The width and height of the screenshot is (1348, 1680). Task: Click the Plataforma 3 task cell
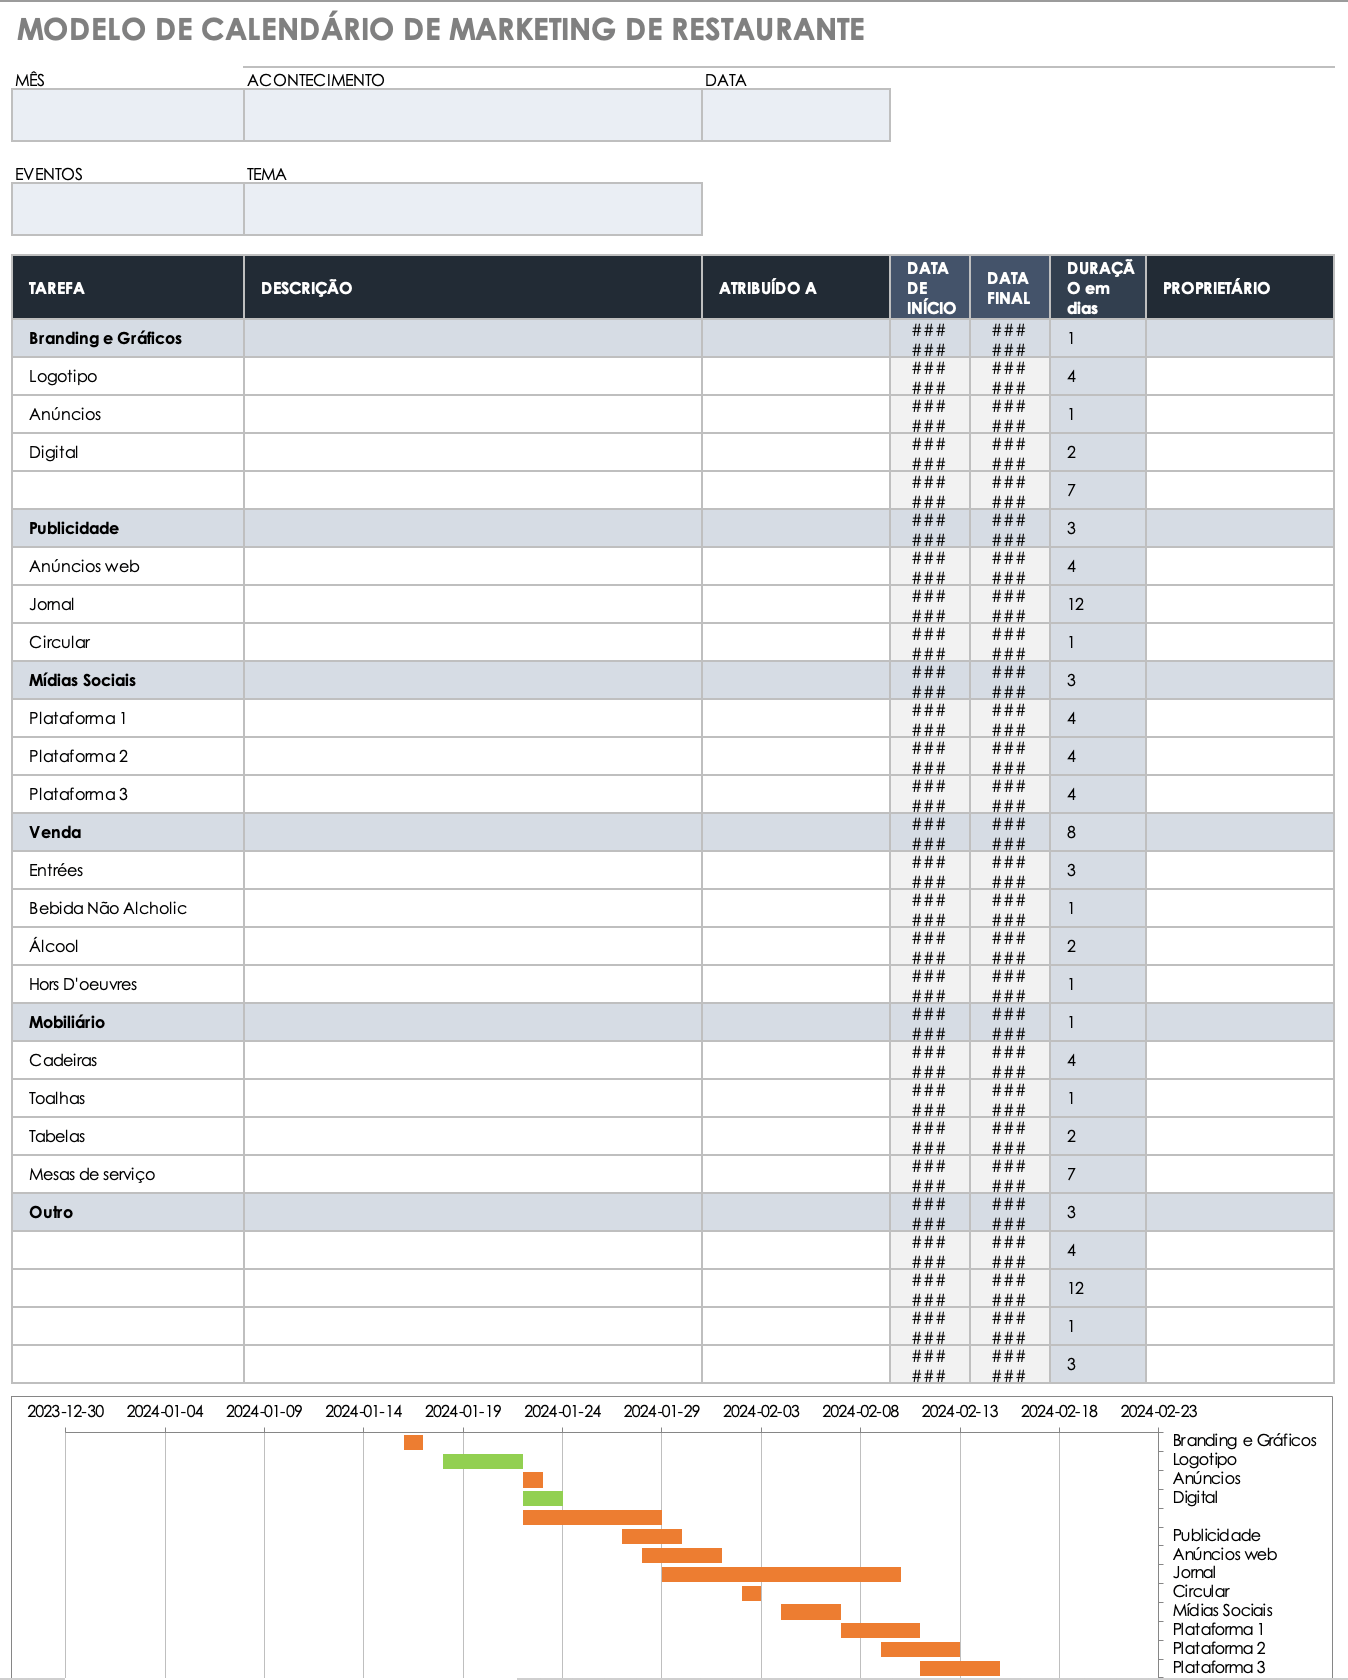tap(128, 794)
